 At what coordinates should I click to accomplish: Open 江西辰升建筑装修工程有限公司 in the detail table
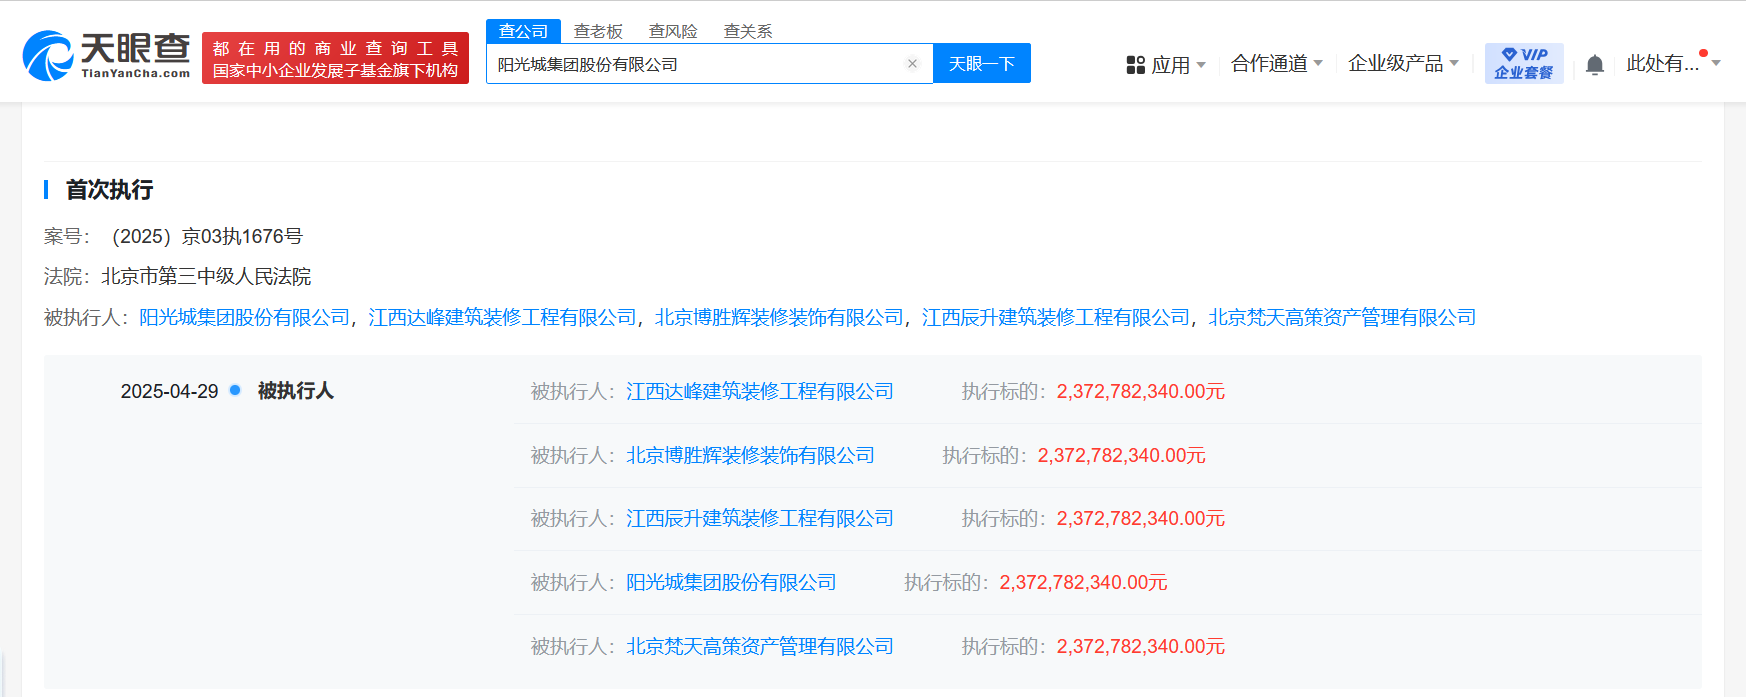click(x=760, y=518)
